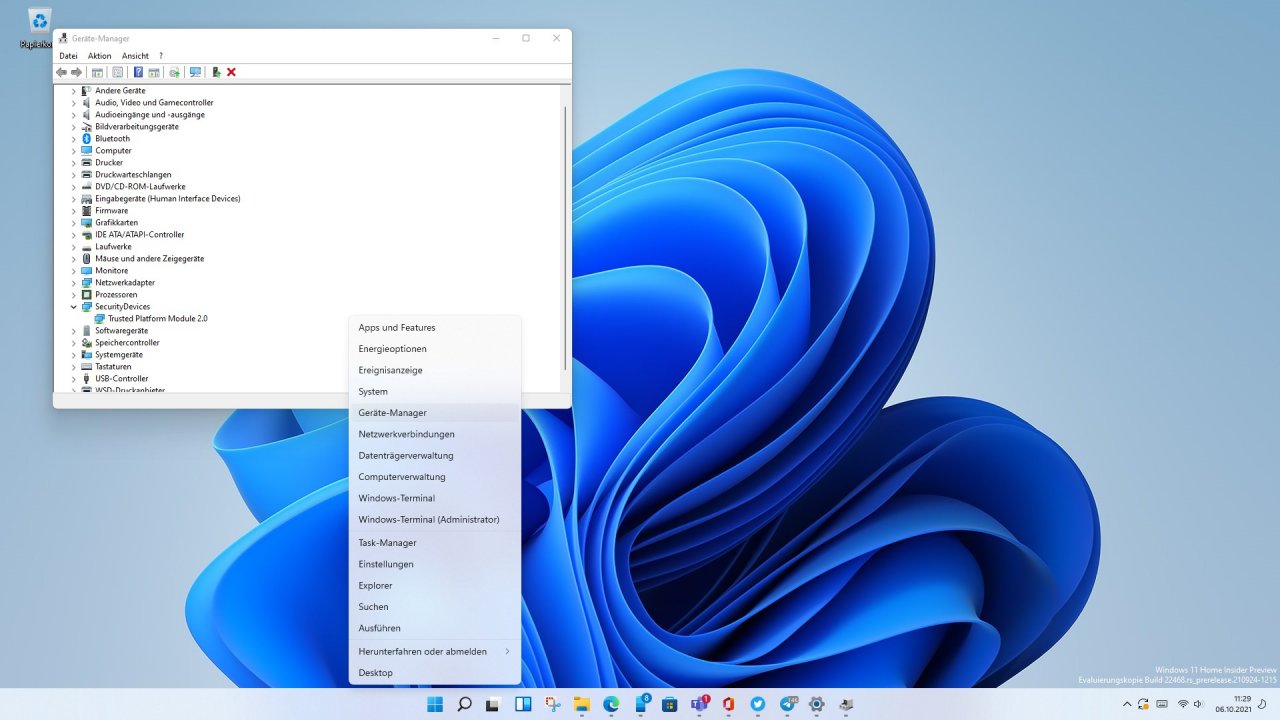1280x720 pixels.
Task: Choose Apps und Features in context menu
Action: pos(435,328)
